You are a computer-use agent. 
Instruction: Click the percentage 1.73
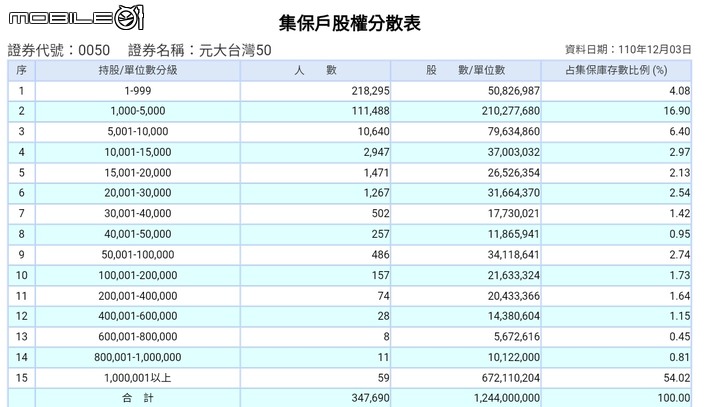[x=680, y=276]
